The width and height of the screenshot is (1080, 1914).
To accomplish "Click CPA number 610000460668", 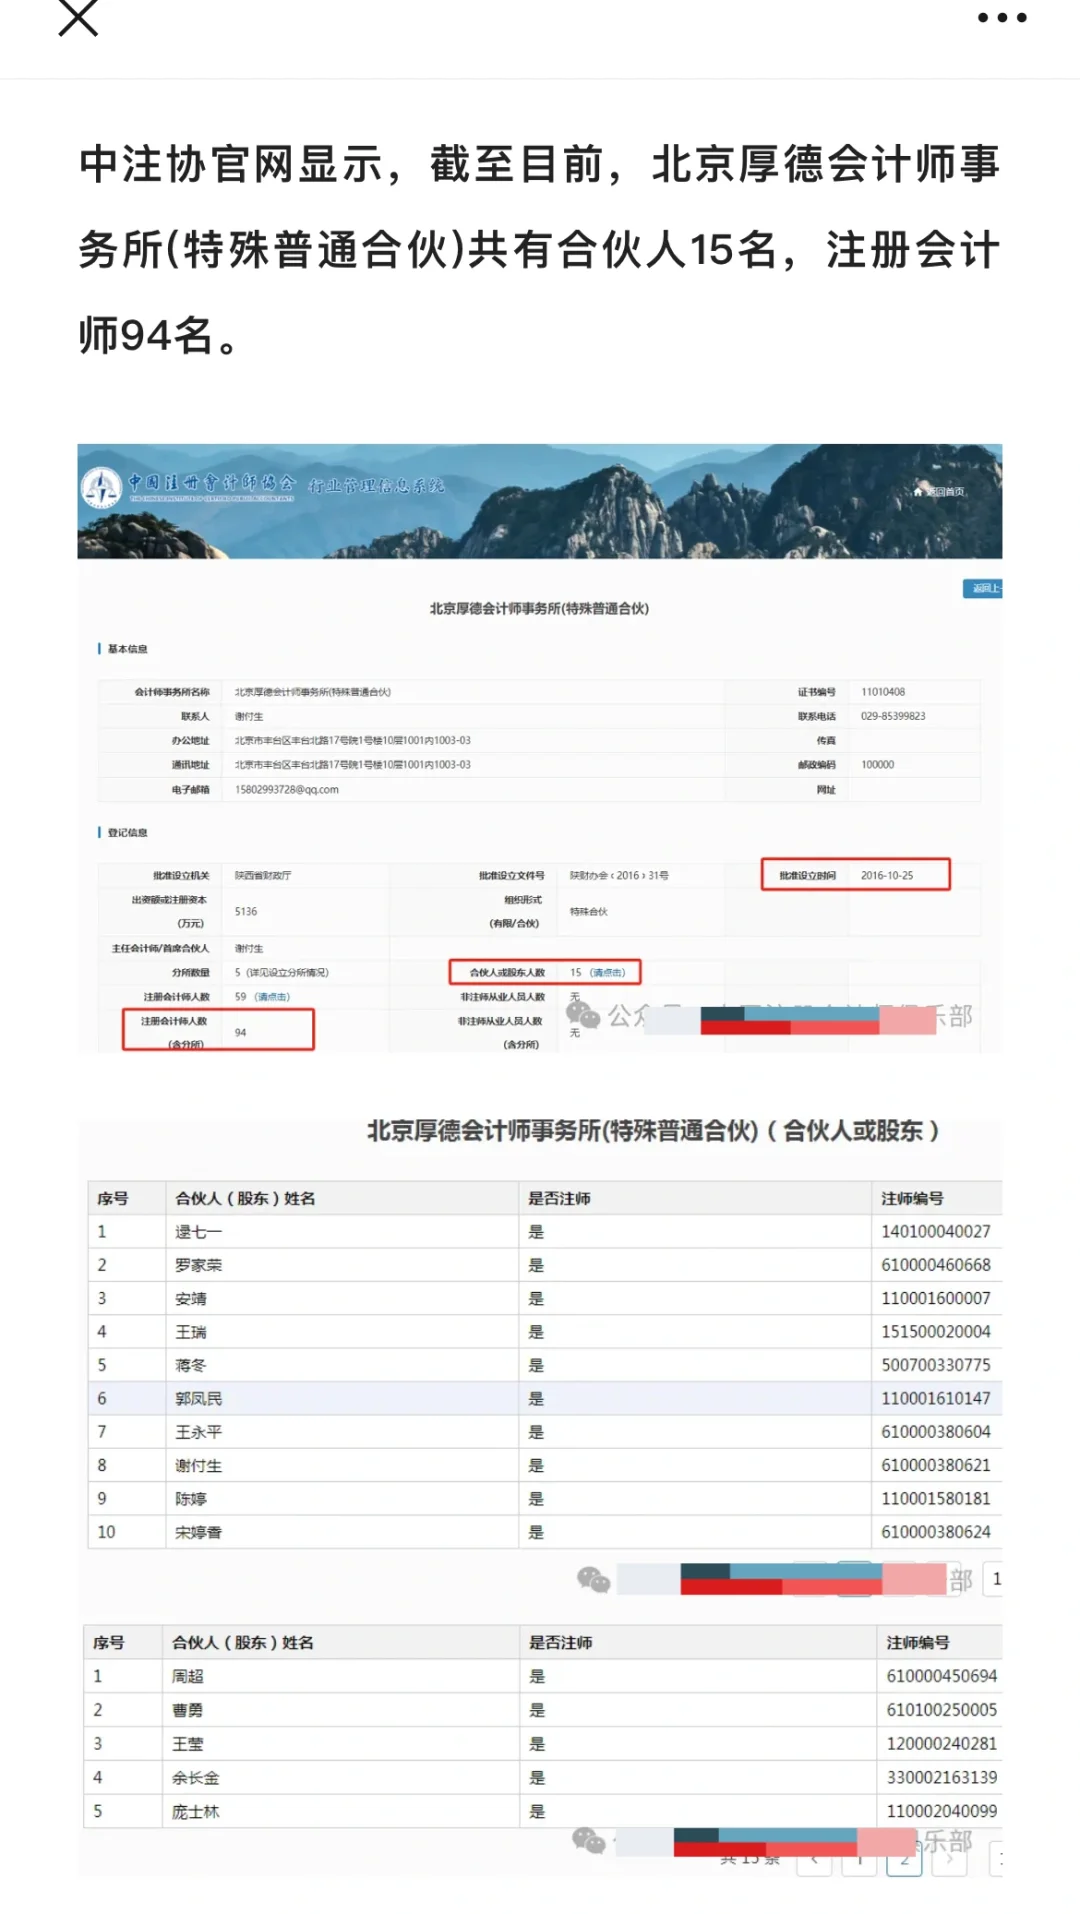I will click(x=935, y=1265).
